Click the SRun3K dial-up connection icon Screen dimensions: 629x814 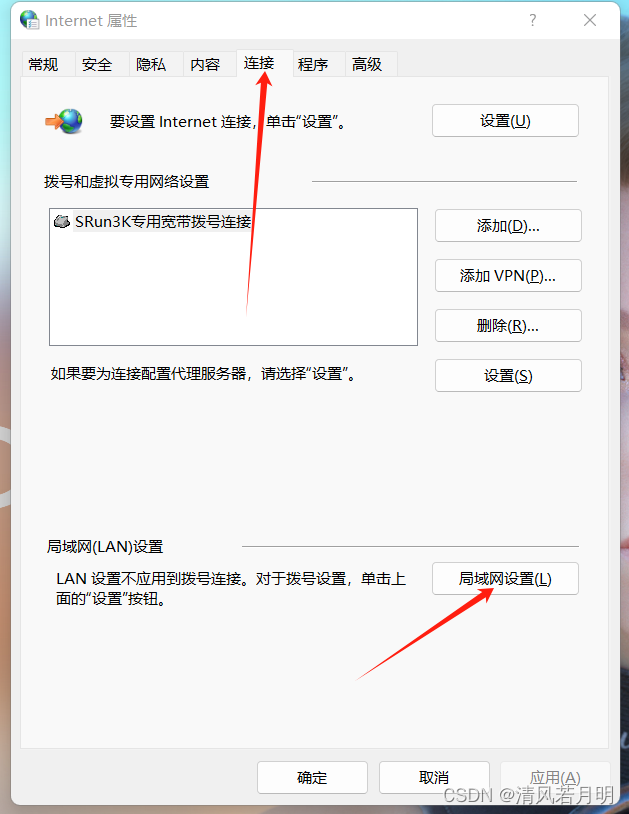pyautogui.click(x=62, y=222)
